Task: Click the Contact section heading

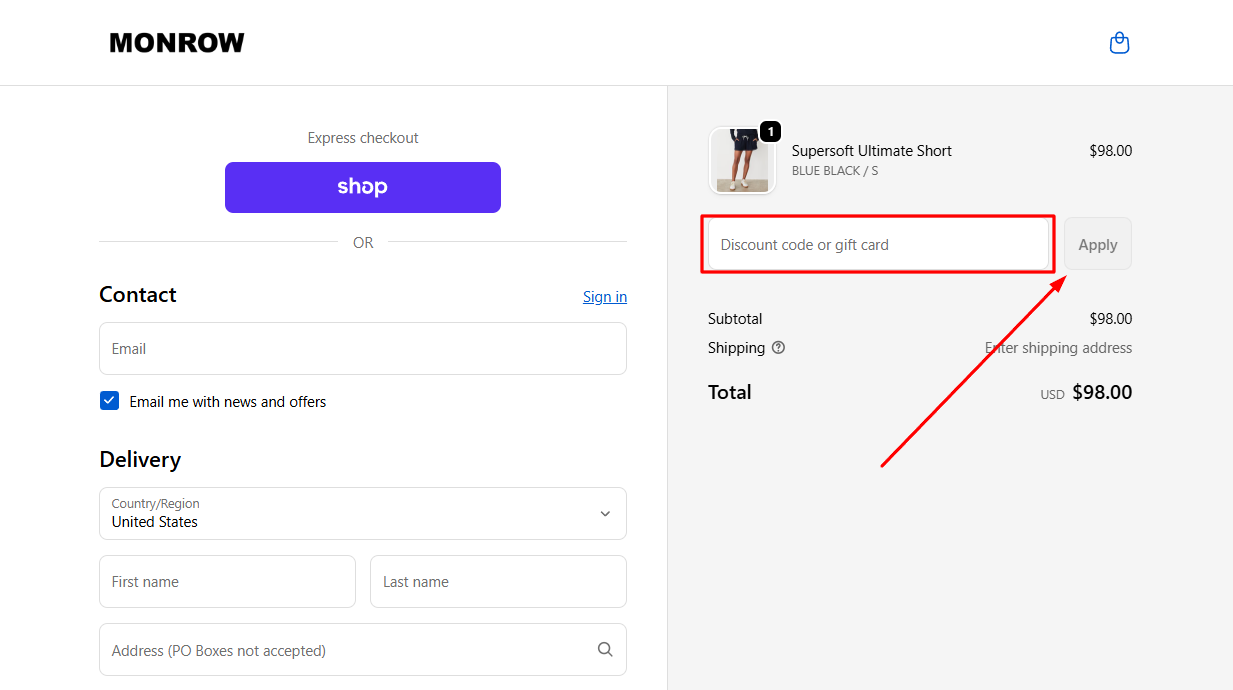Action: tap(138, 295)
